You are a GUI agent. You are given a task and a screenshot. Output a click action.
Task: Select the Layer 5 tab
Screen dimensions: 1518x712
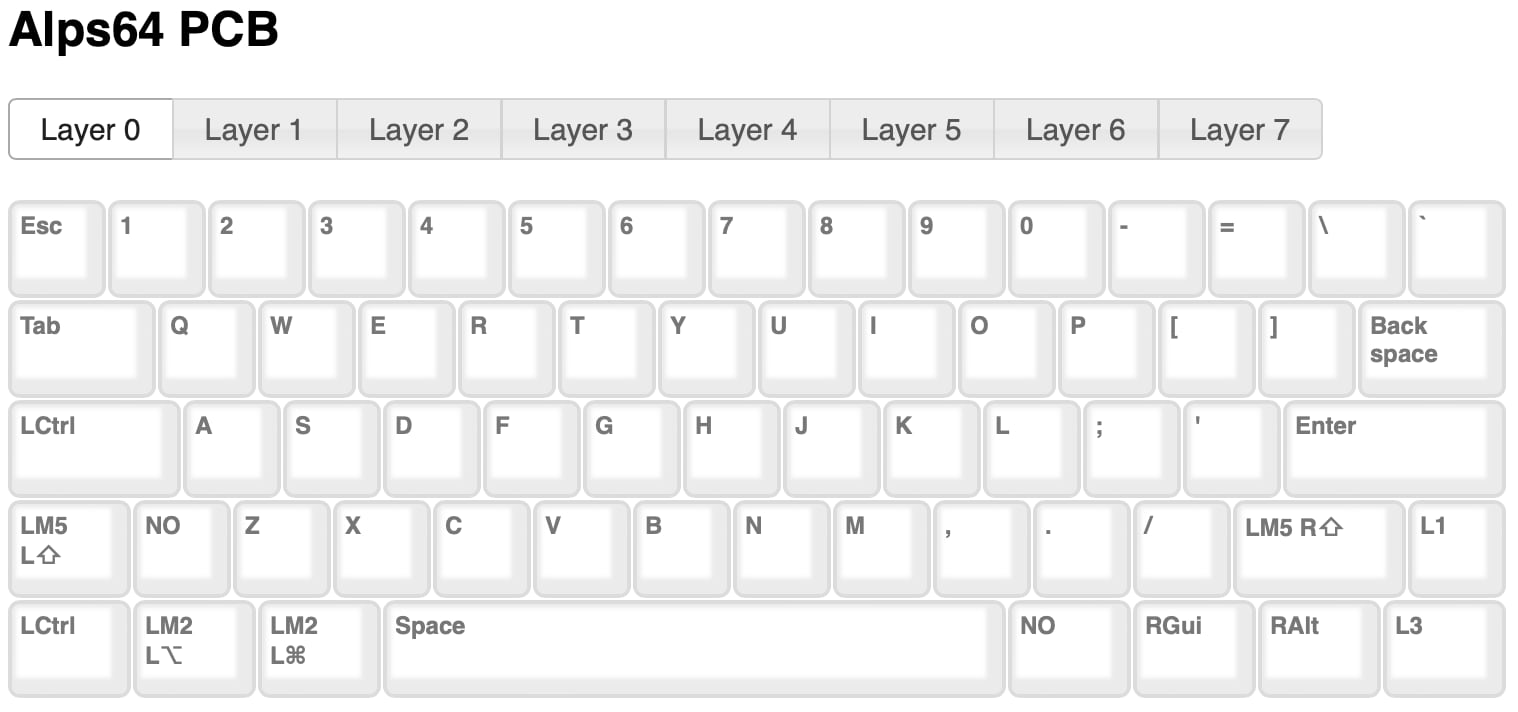[911, 129]
